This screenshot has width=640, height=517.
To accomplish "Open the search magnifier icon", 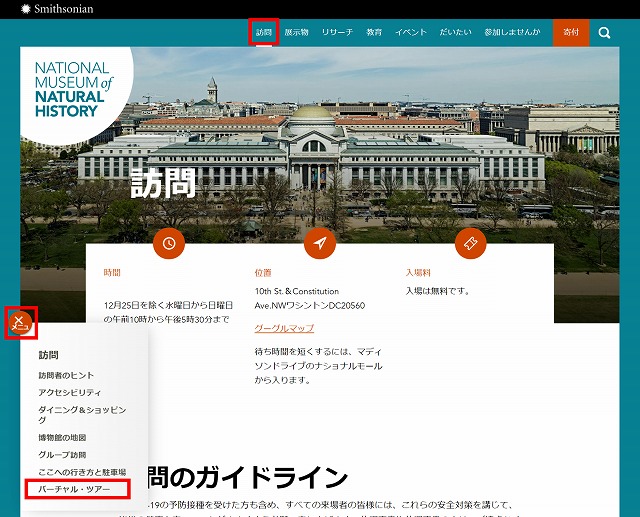I will click(604, 33).
